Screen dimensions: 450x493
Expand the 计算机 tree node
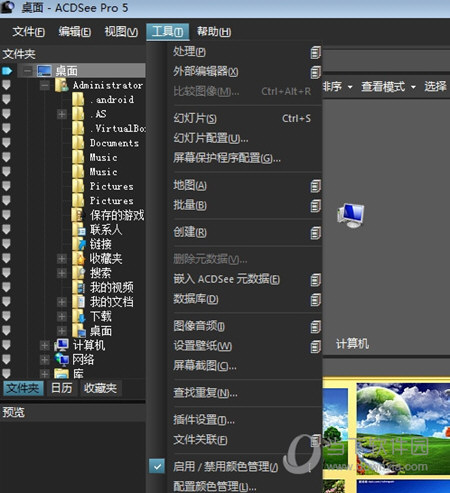(x=45, y=345)
